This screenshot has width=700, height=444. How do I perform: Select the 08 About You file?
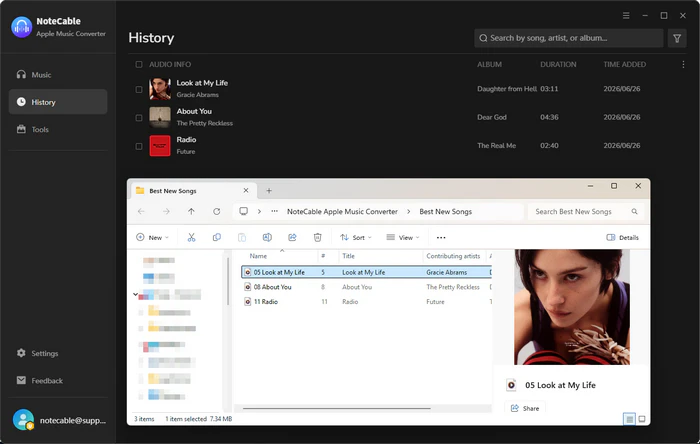click(272, 287)
